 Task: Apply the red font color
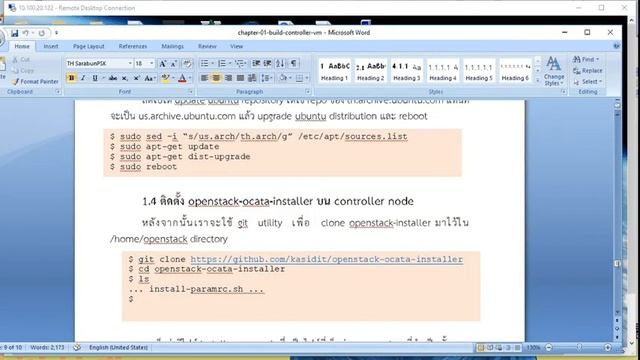pos(182,78)
